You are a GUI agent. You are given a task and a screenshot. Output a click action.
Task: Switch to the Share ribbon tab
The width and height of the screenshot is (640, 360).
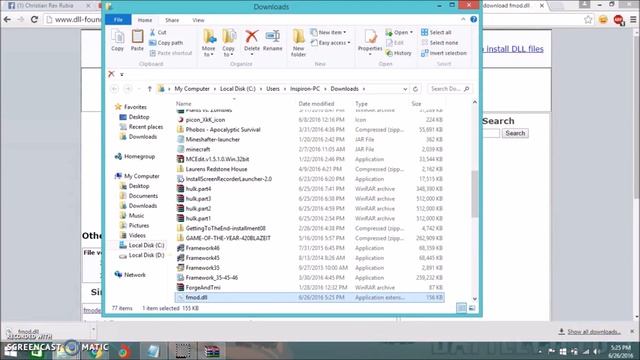172,20
